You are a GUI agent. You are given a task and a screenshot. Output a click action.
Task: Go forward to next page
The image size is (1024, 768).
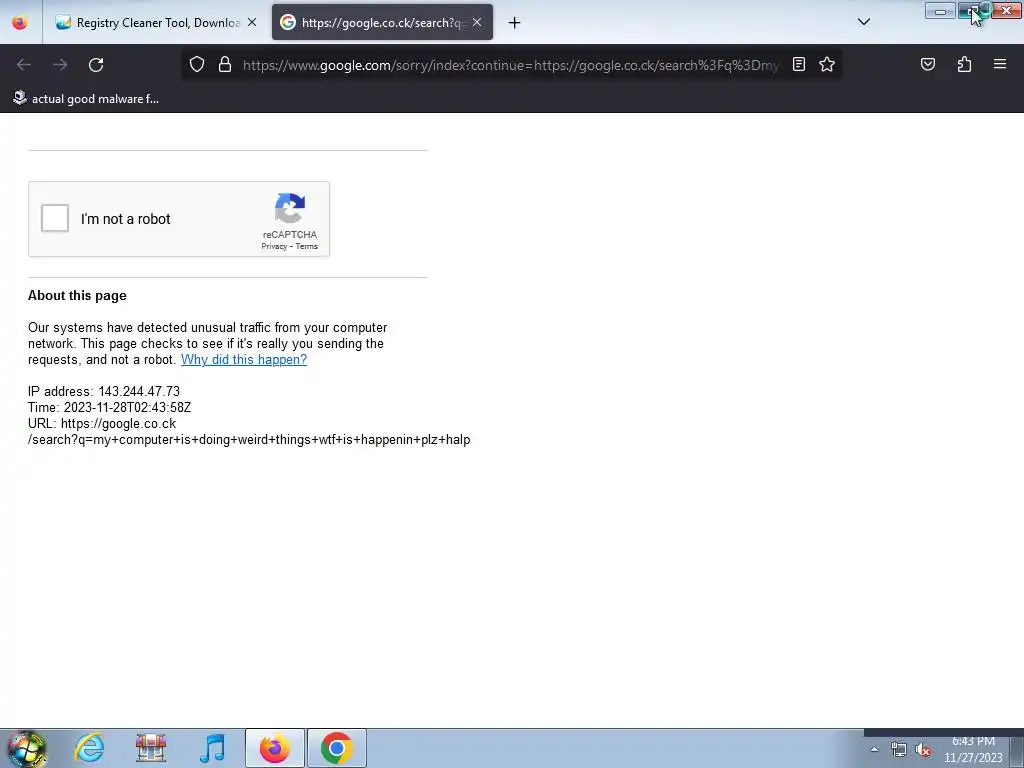pos(60,65)
